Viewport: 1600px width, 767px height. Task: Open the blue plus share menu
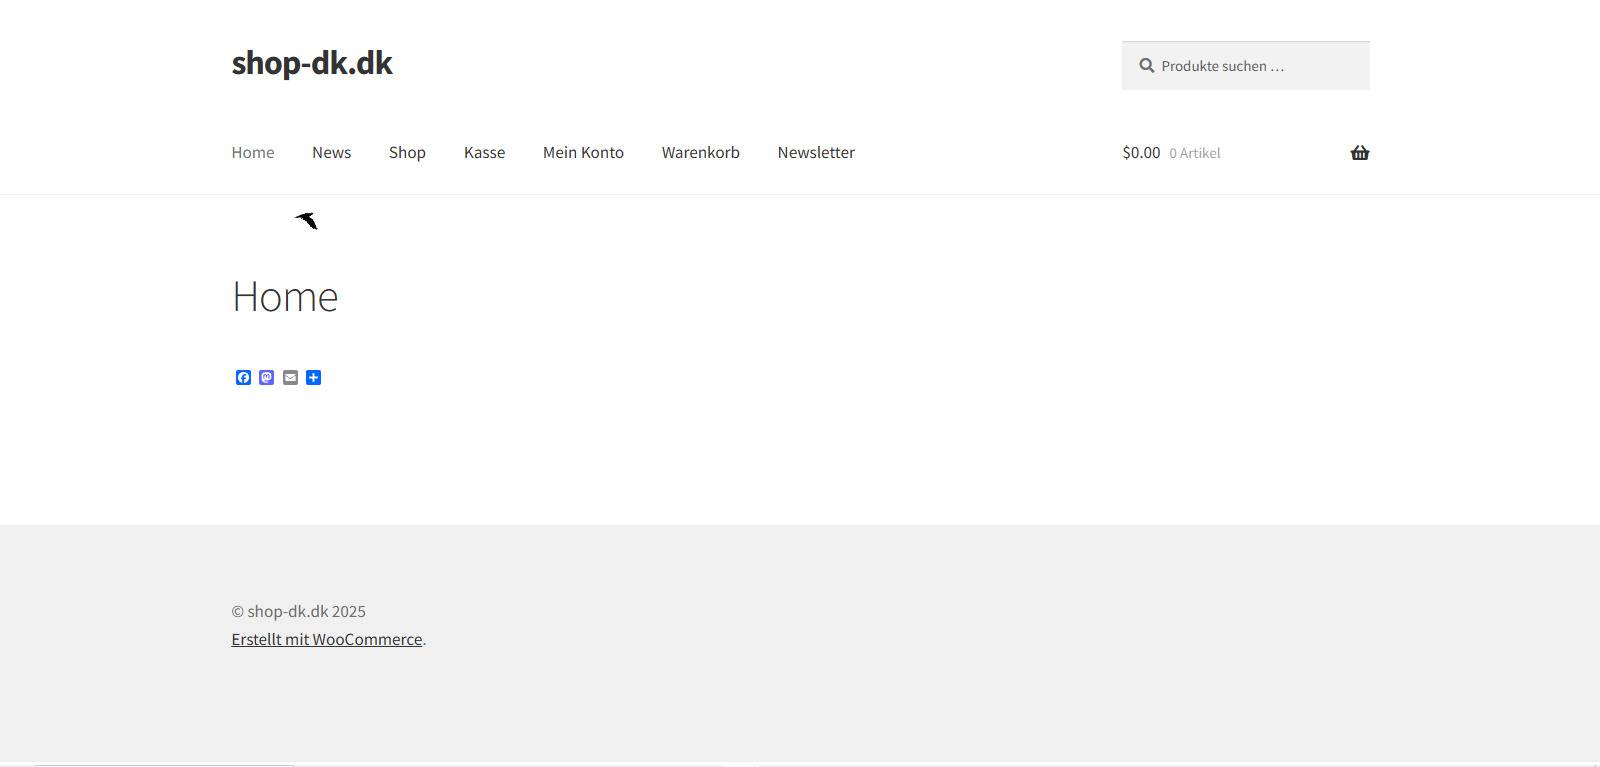(x=313, y=377)
